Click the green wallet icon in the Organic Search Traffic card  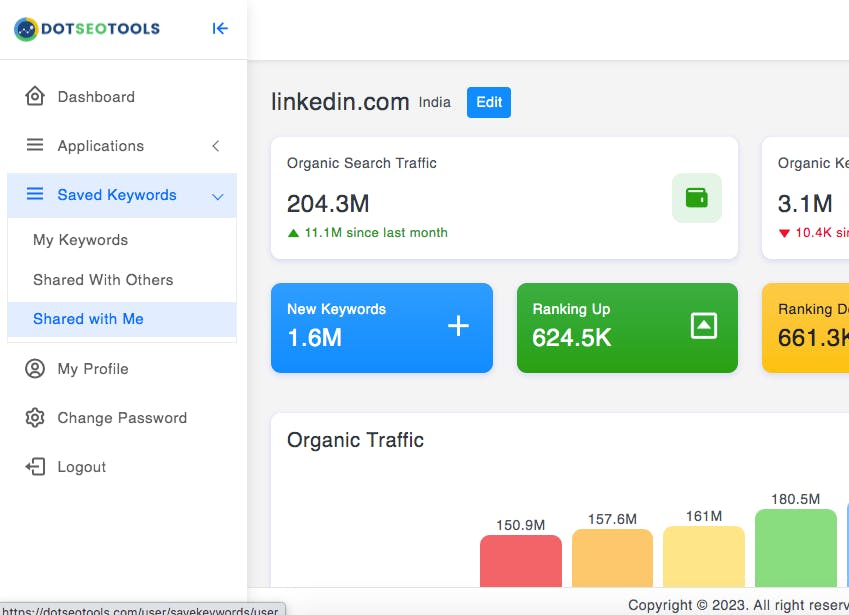click(x=696, y=198)
